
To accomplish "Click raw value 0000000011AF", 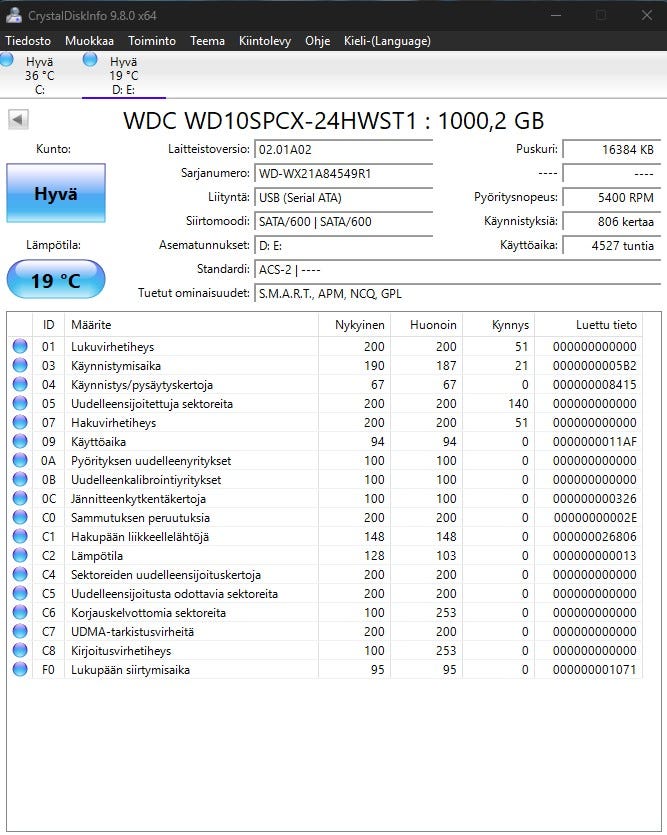I will pos(595,441).
